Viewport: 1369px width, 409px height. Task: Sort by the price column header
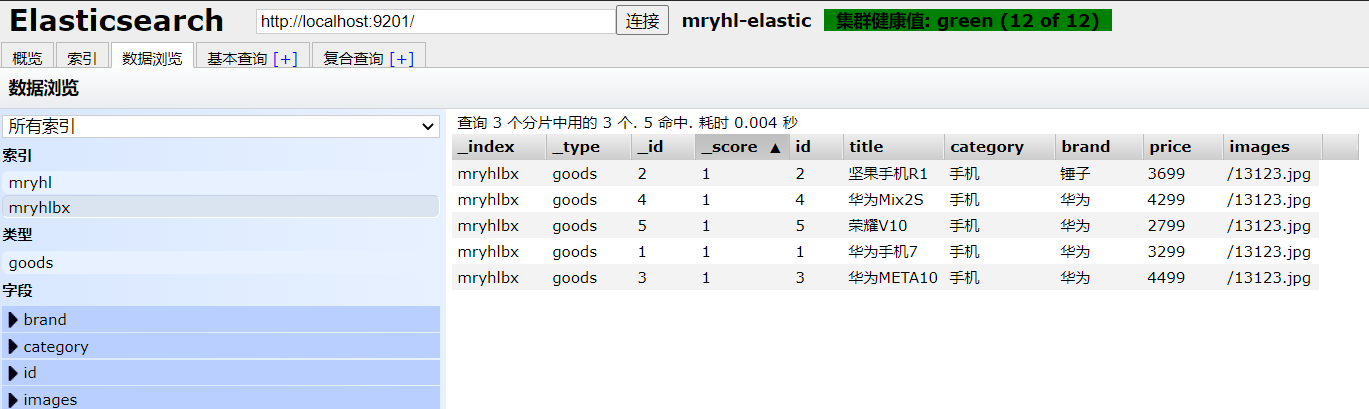[x=1183, y=147]
